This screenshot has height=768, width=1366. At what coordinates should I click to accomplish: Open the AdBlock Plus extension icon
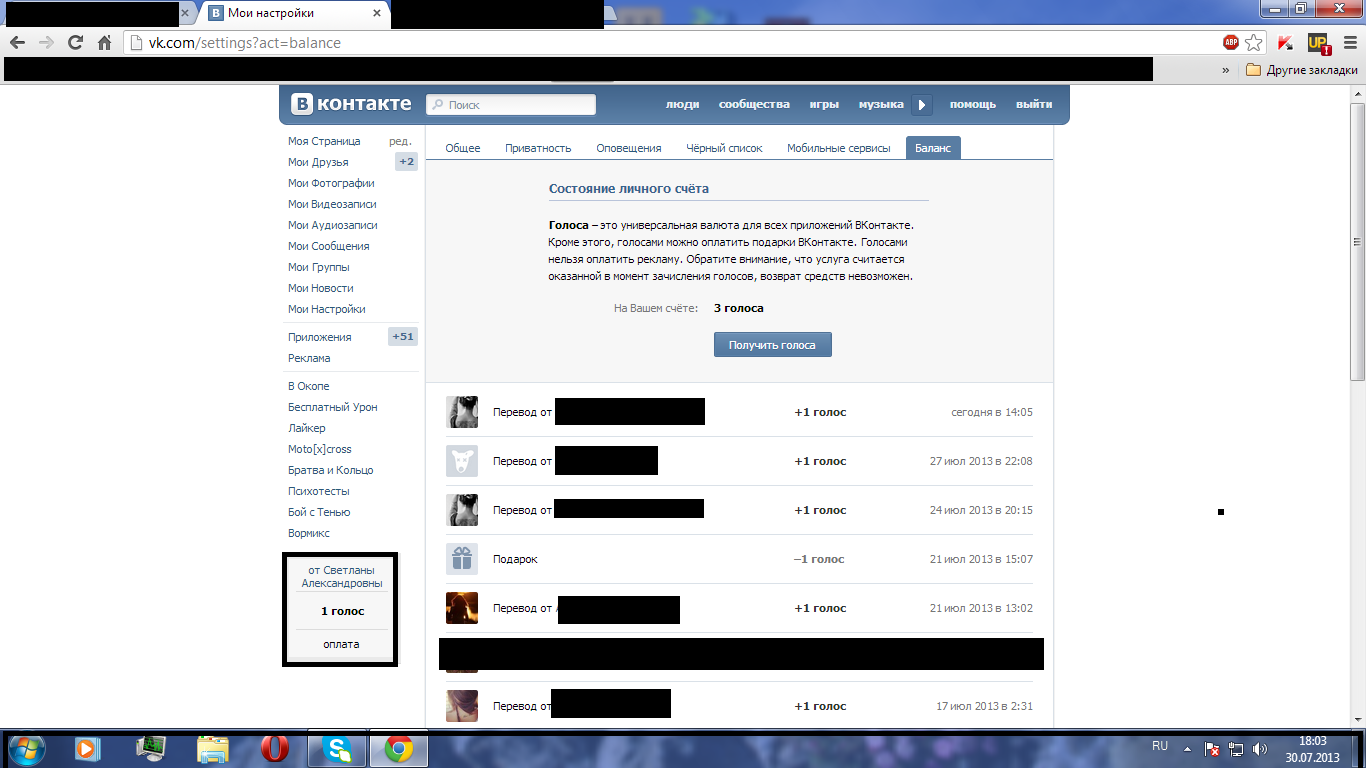tap(1231, 43)
